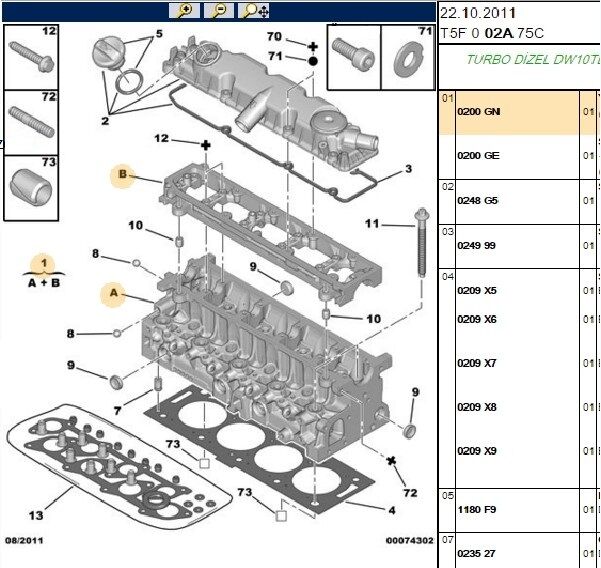
Task: Select sleeve thumbnail labeled 73
Action: point(32,189)
